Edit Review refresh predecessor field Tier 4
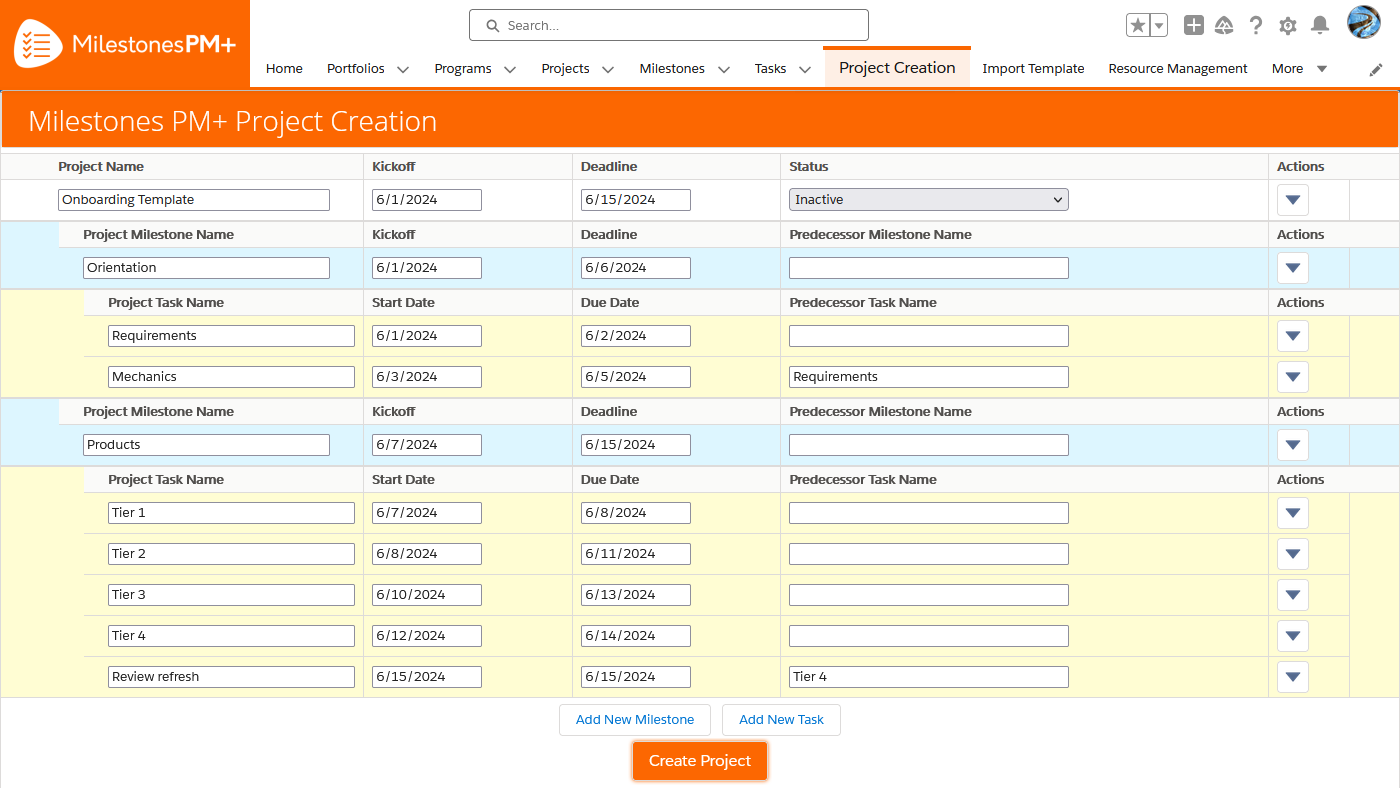This screenshot has width=1400, height=788. click(x=929, y=677)
